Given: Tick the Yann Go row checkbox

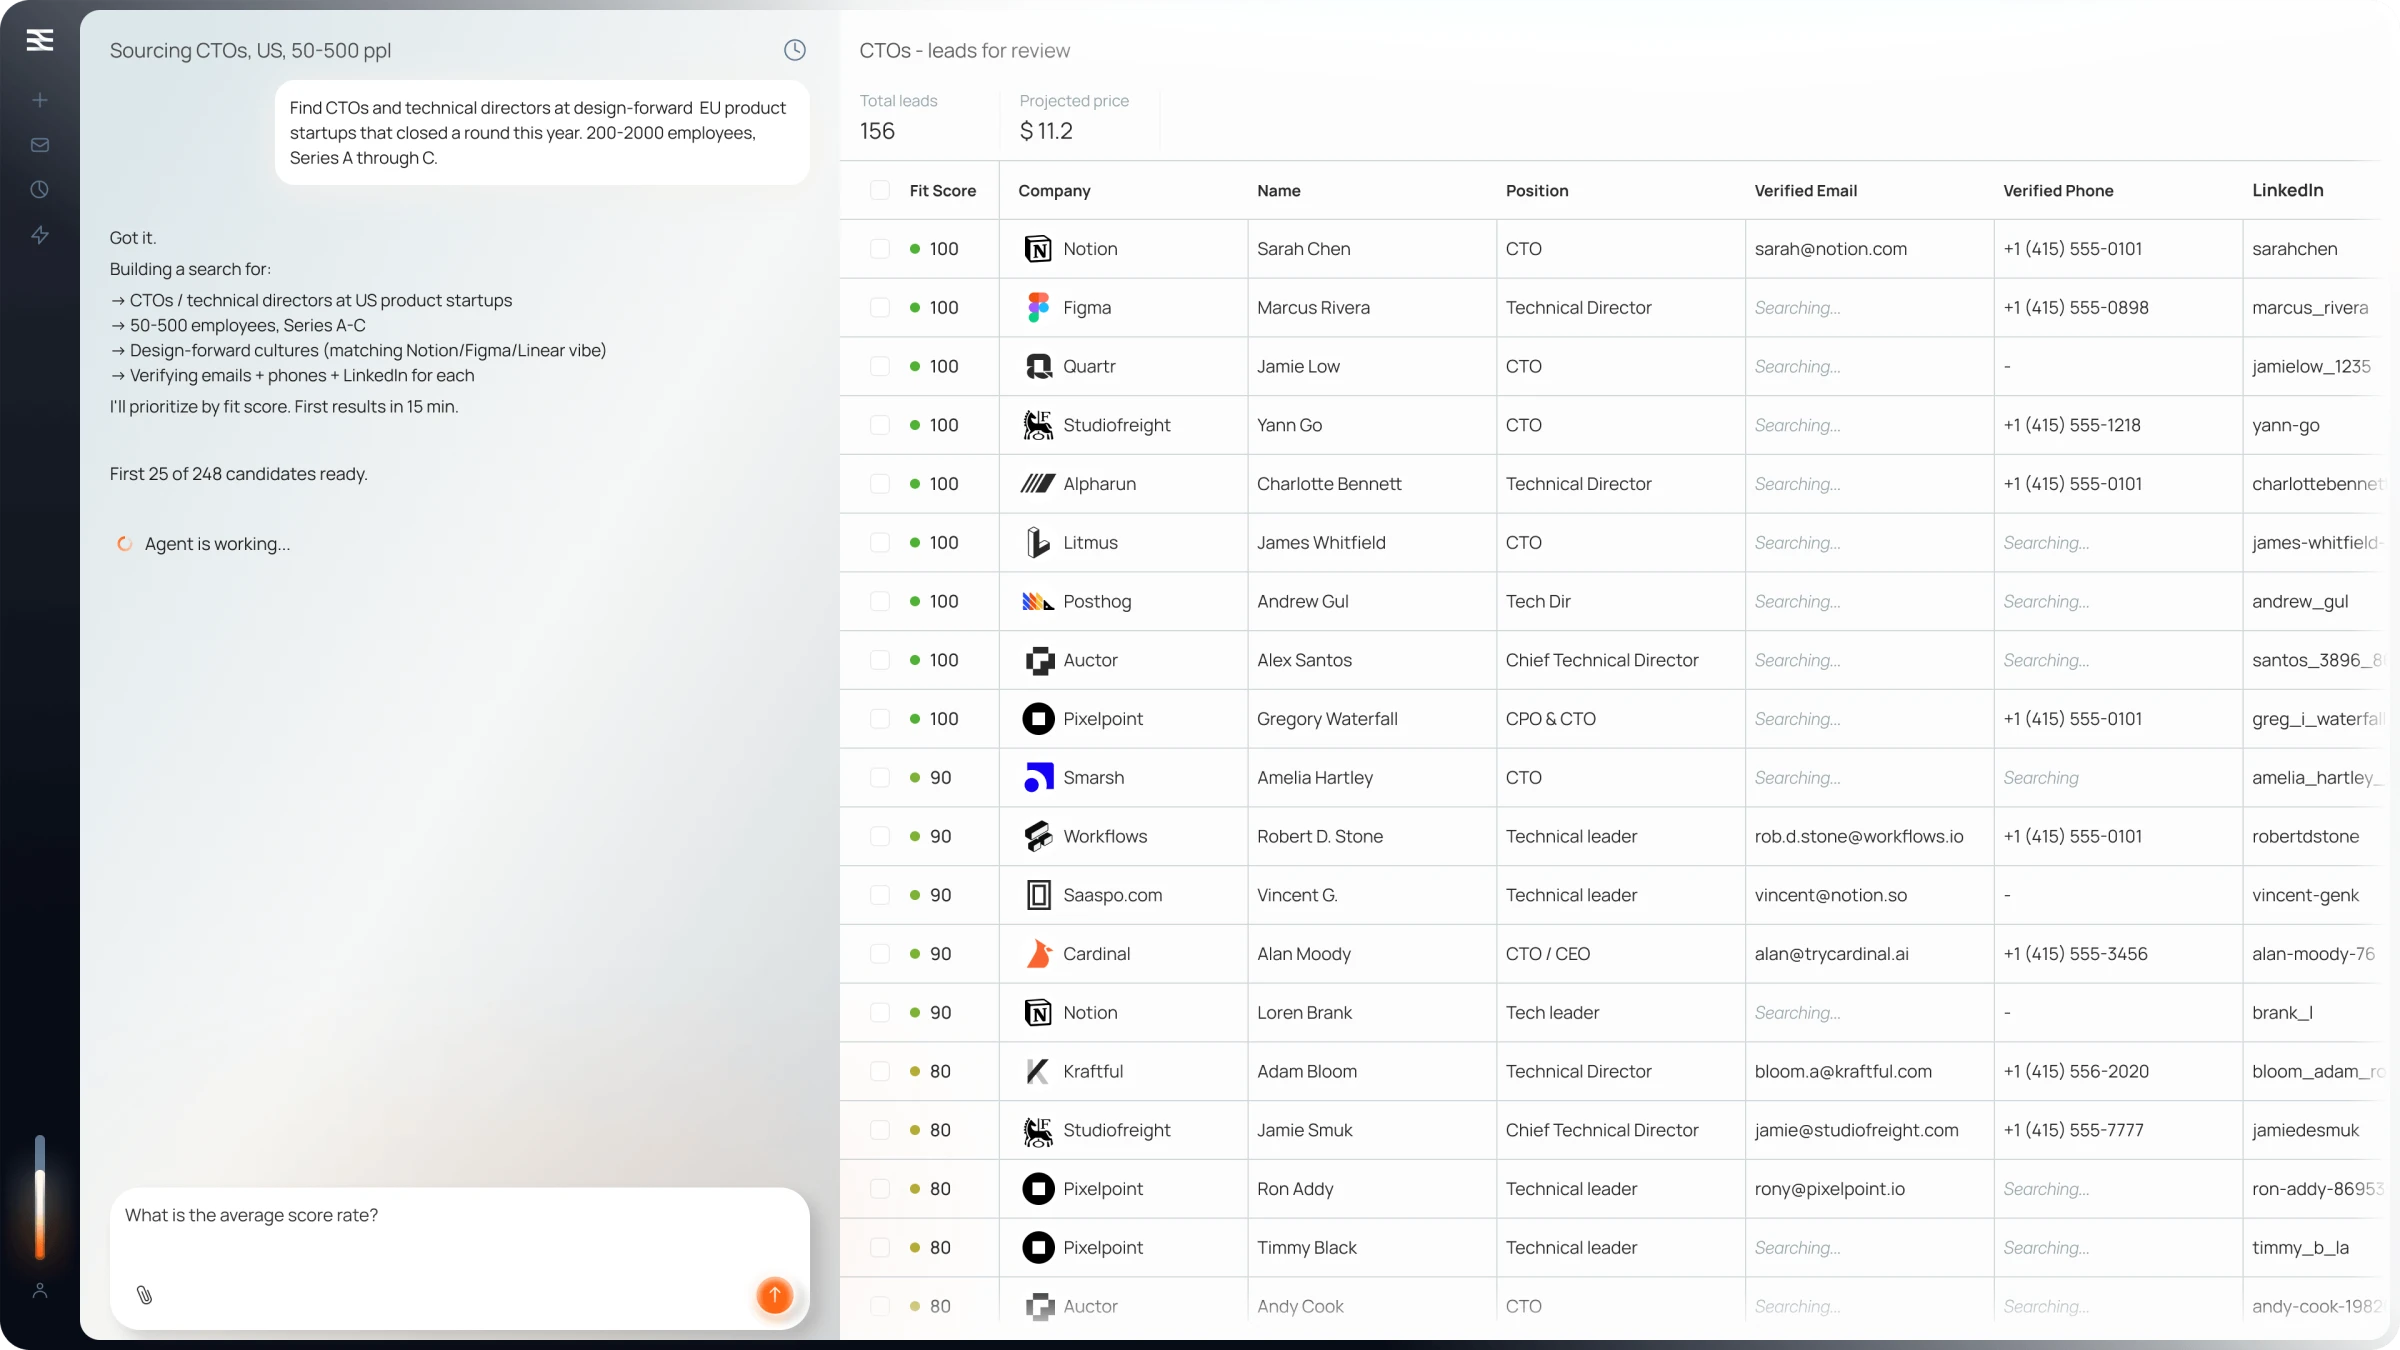Looking at the screenshot, I should [x=880, y=425].
